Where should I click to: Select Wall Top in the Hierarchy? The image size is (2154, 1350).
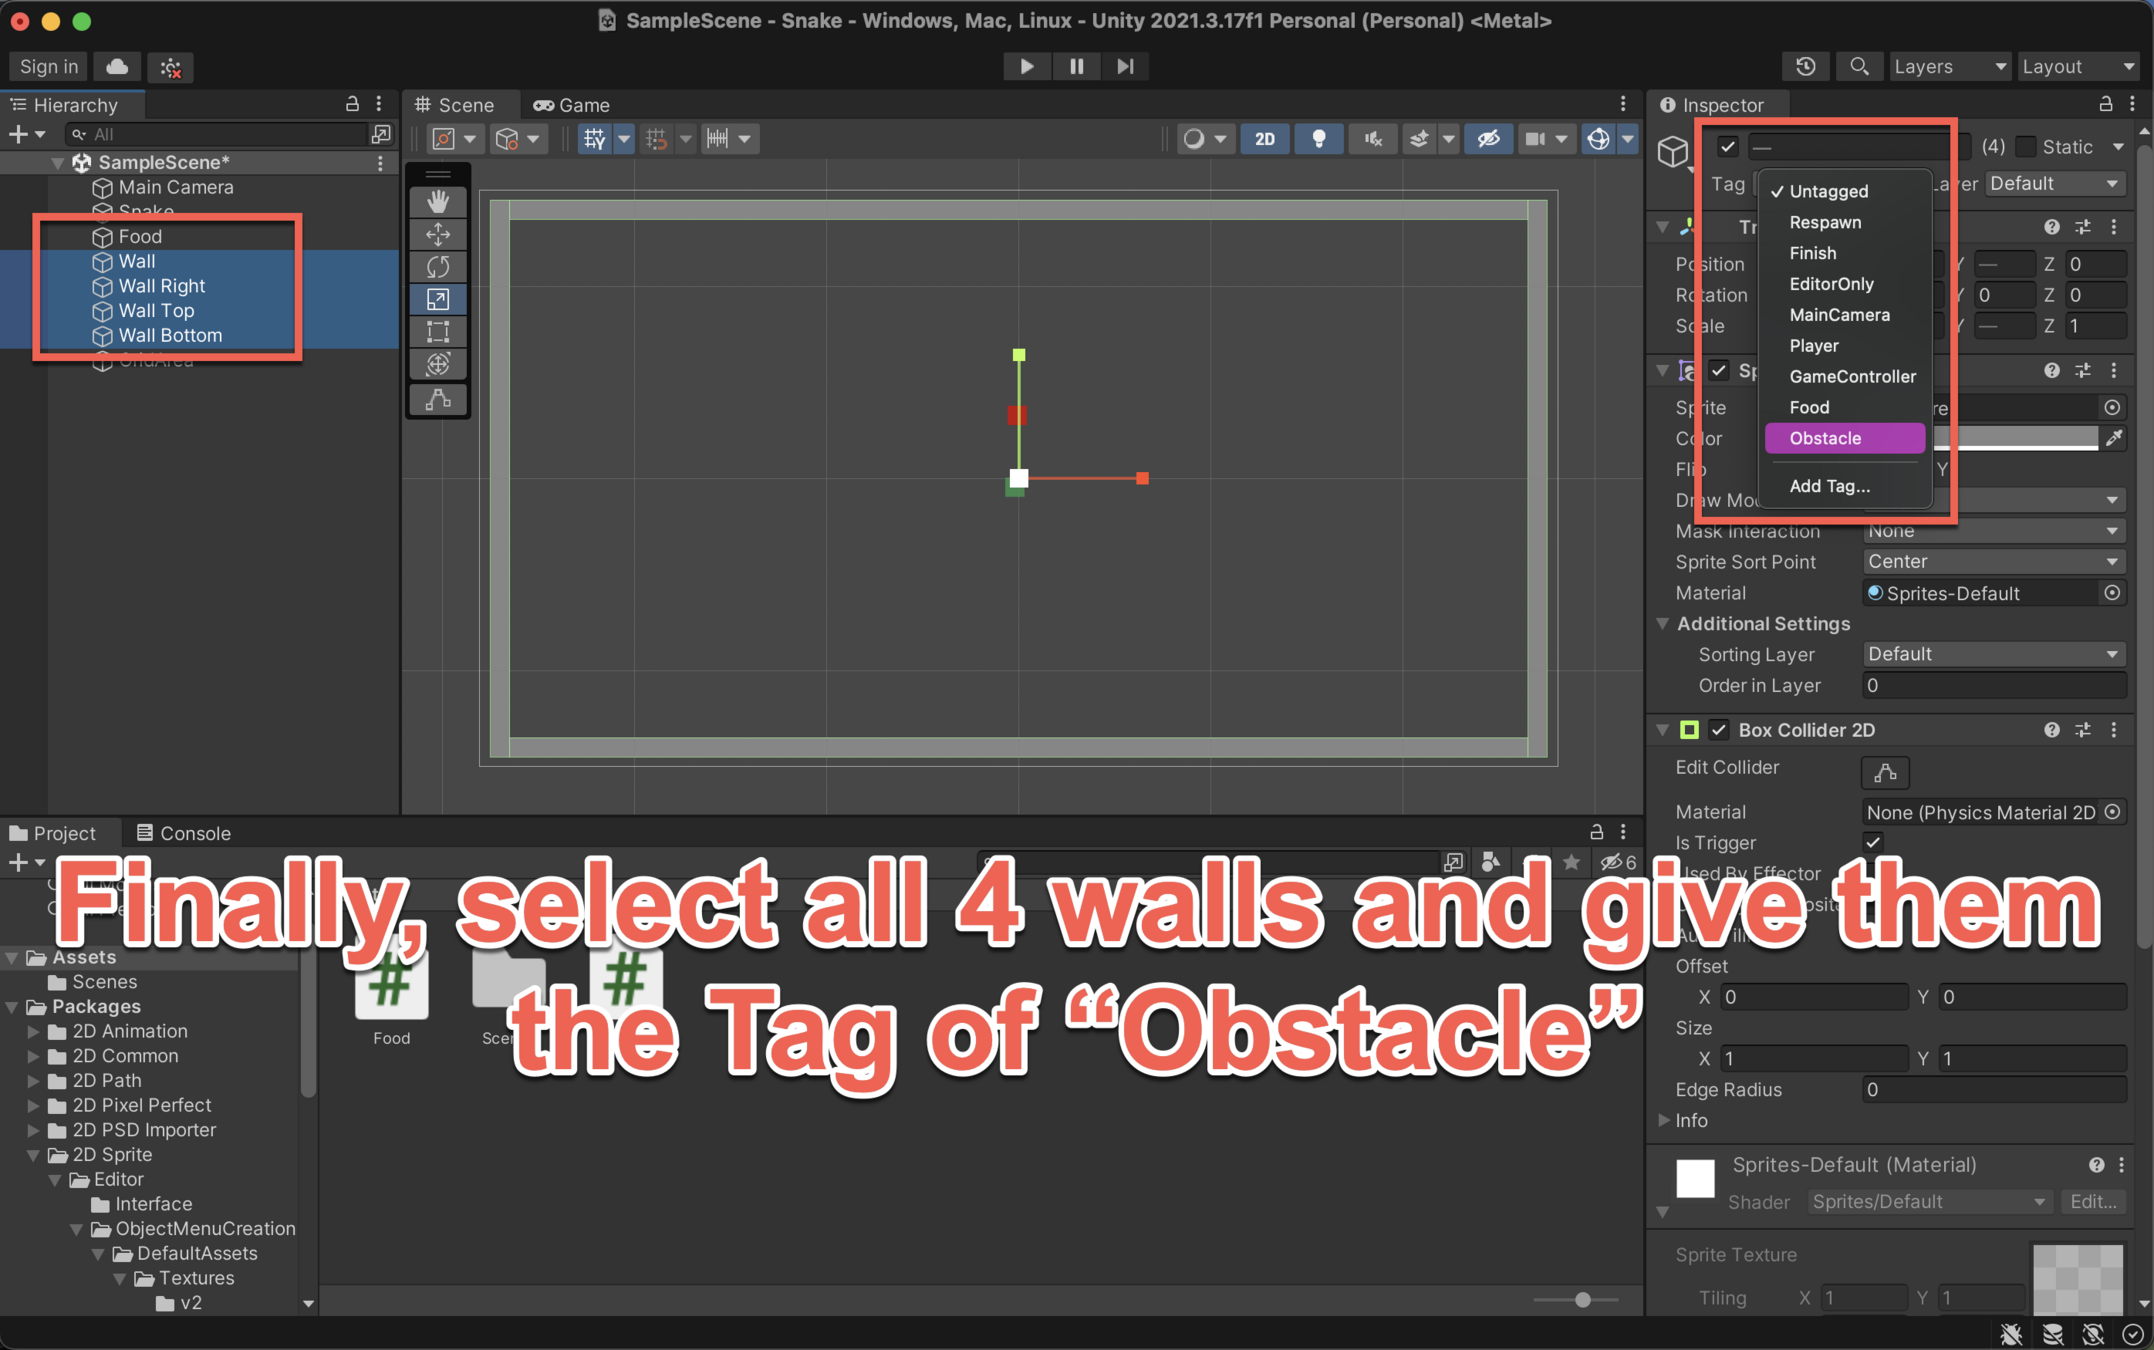click(x=156, y=310)
